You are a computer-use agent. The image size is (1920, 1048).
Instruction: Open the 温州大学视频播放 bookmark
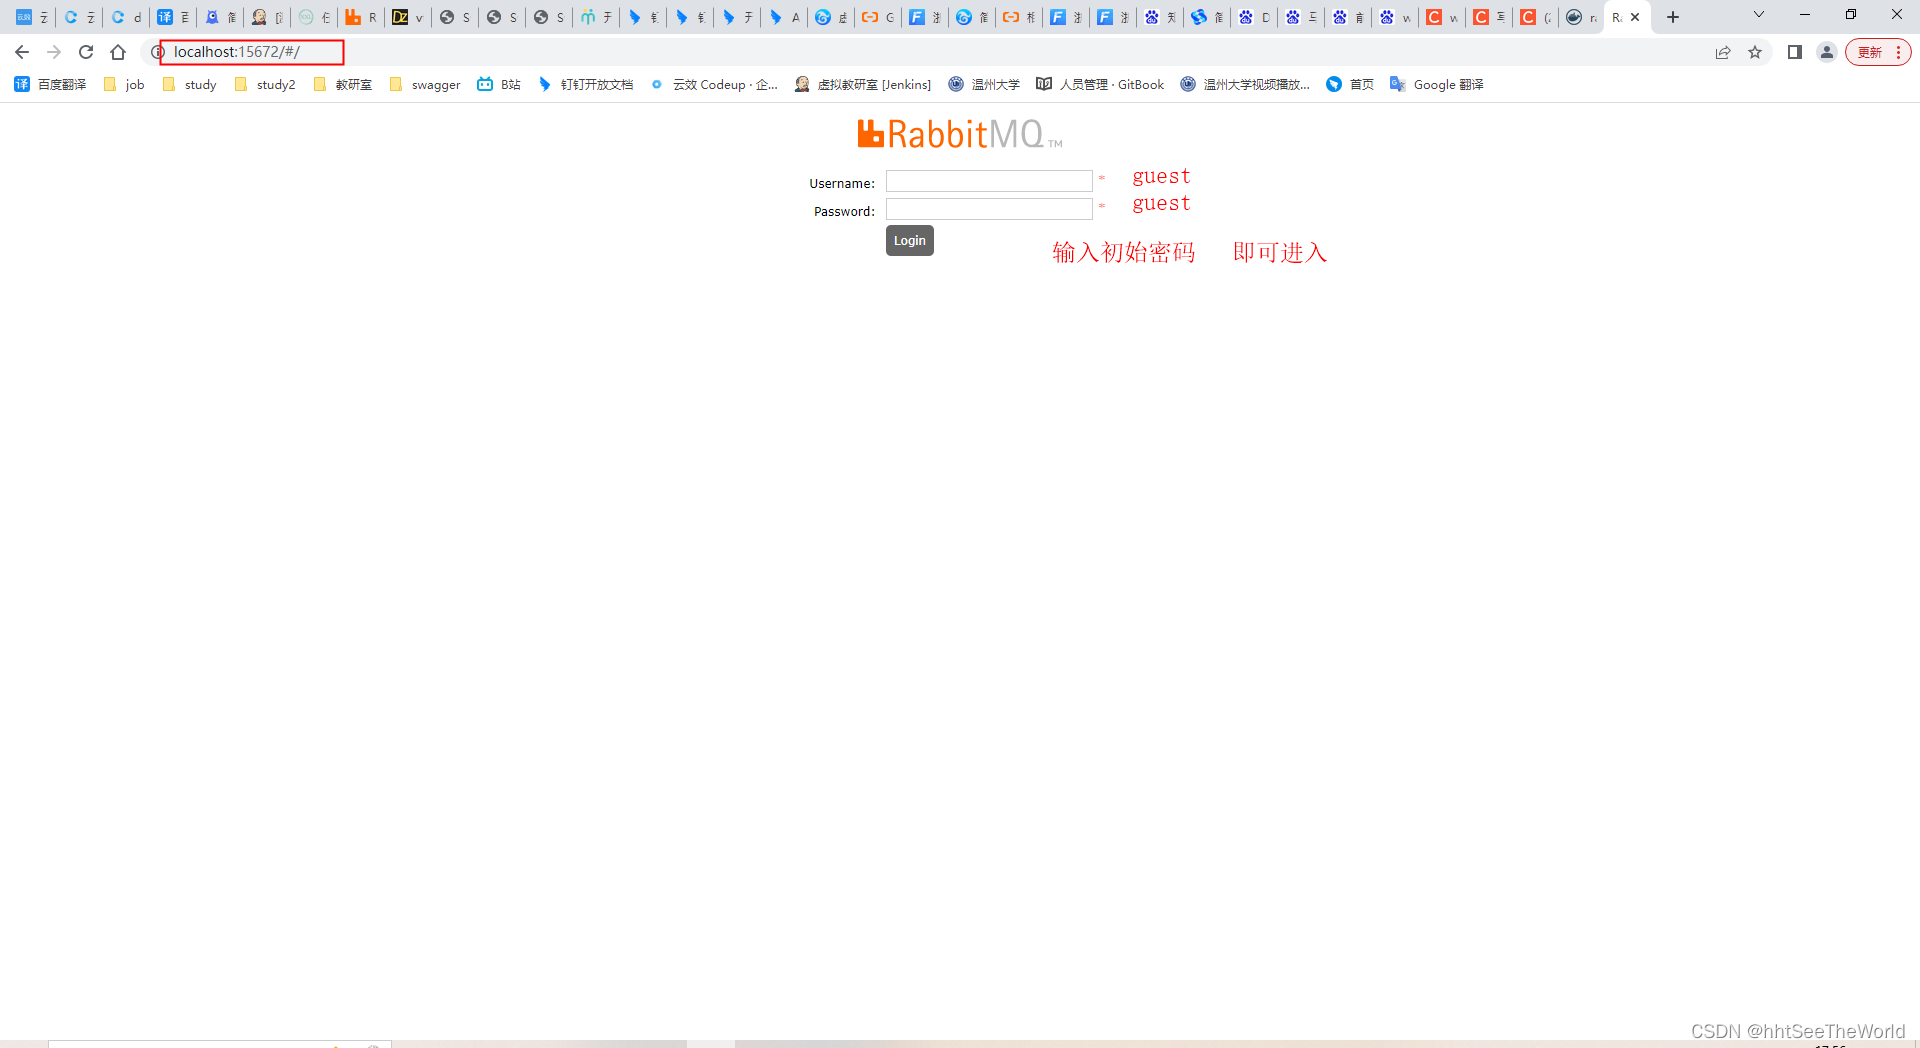[x=1245, y=85]
